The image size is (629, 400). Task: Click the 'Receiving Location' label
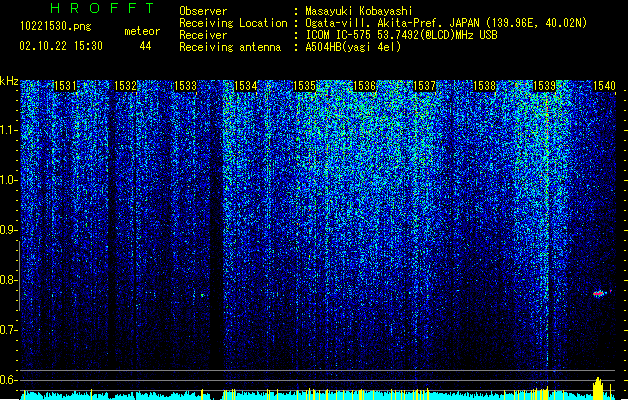pos(233,23)
